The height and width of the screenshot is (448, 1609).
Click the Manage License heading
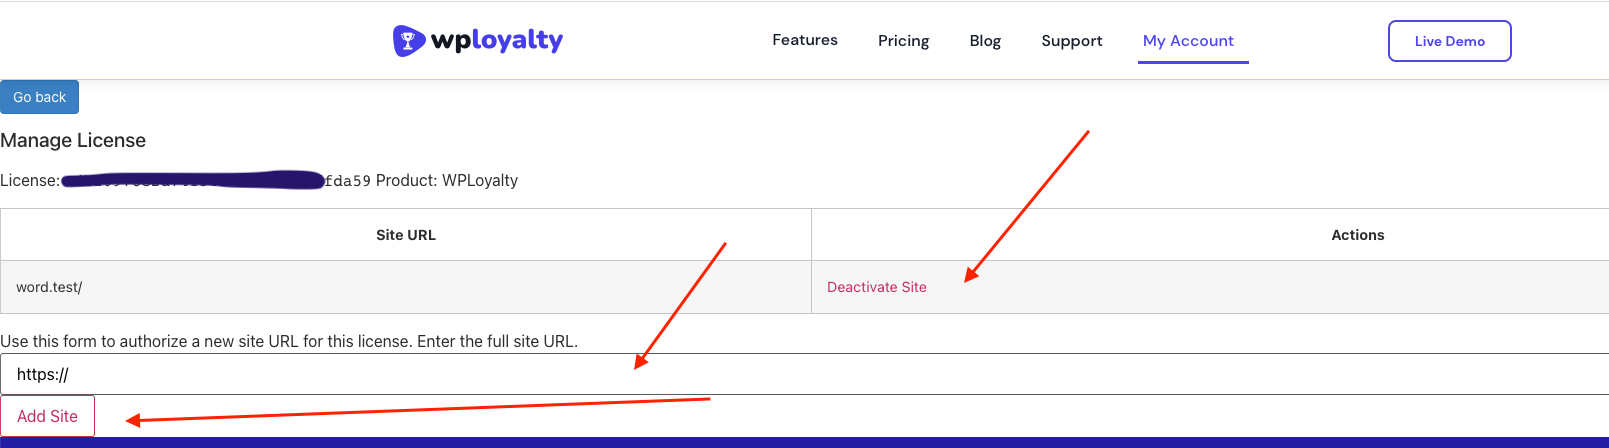[73, 140]
